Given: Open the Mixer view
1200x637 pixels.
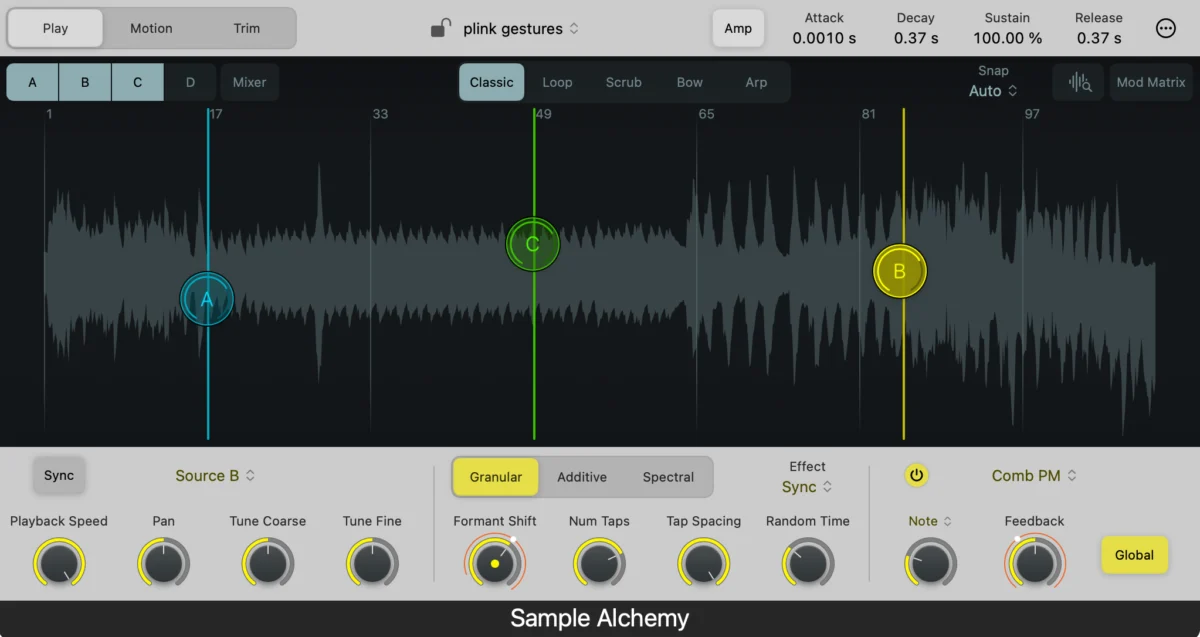Looking at the screenshot, I should tap(249, 82).
